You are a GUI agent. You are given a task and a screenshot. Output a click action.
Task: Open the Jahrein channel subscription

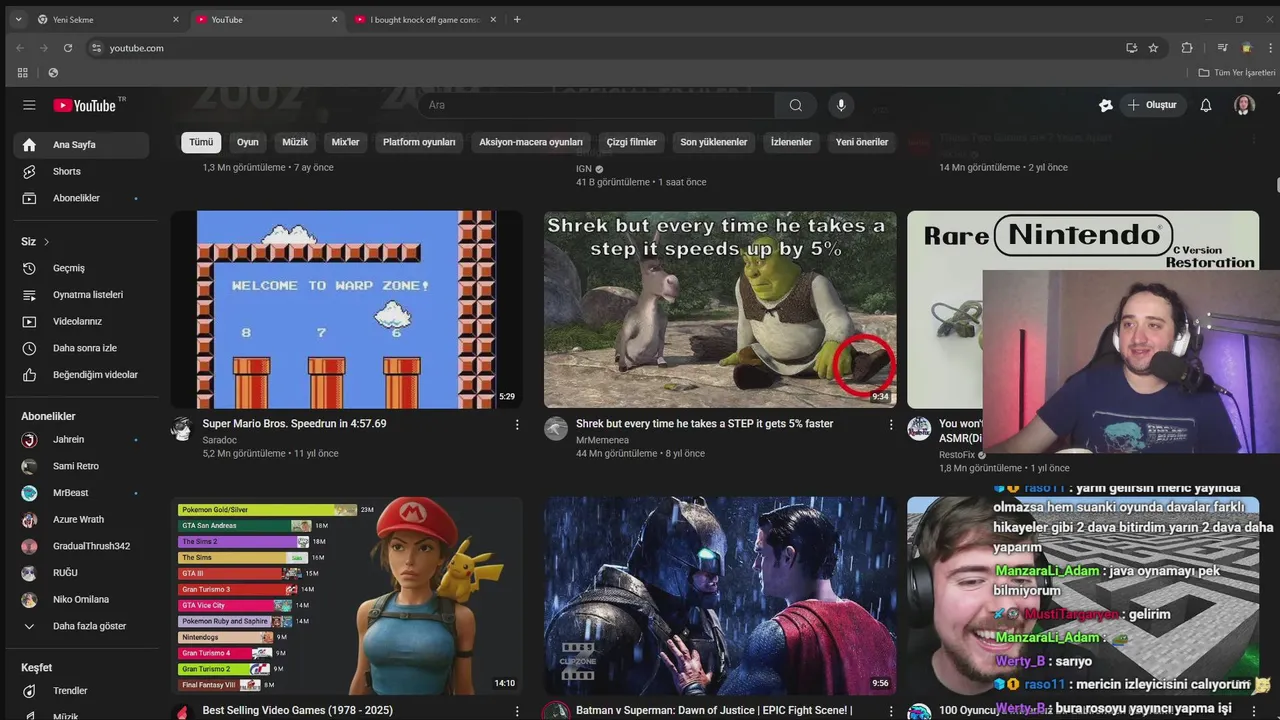[81, 440]
